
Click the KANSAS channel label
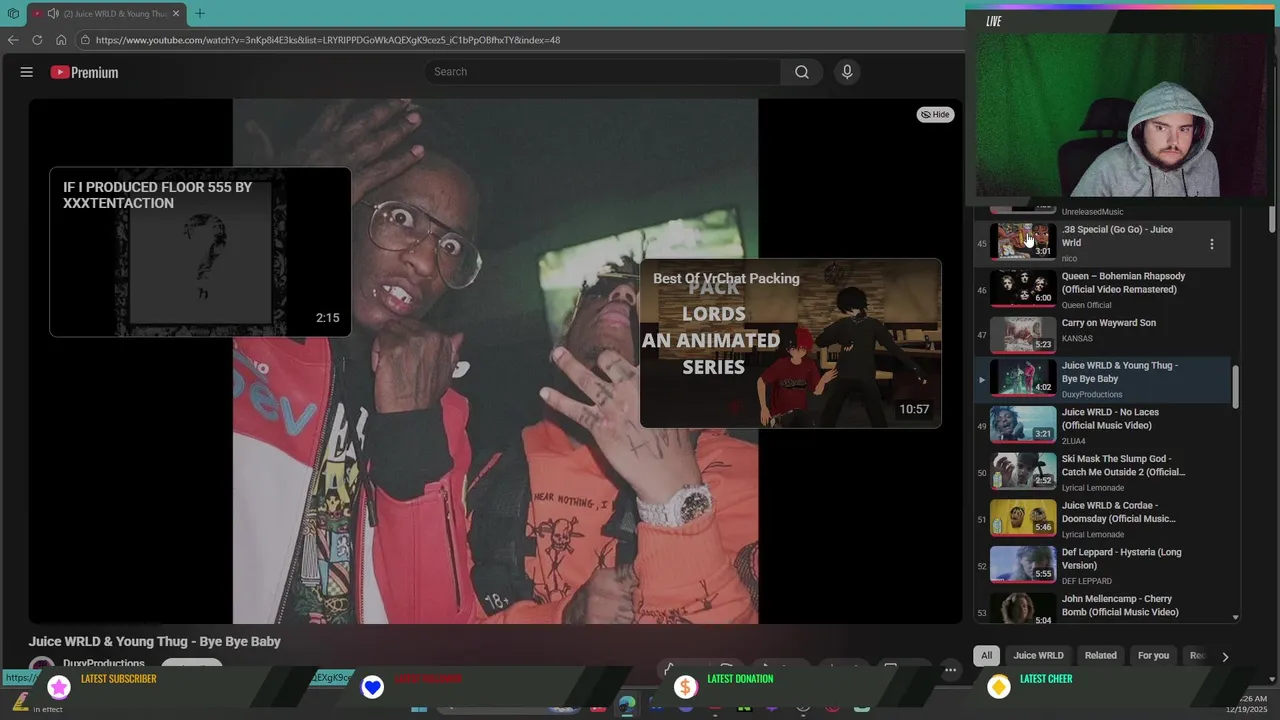point(1077,339)
